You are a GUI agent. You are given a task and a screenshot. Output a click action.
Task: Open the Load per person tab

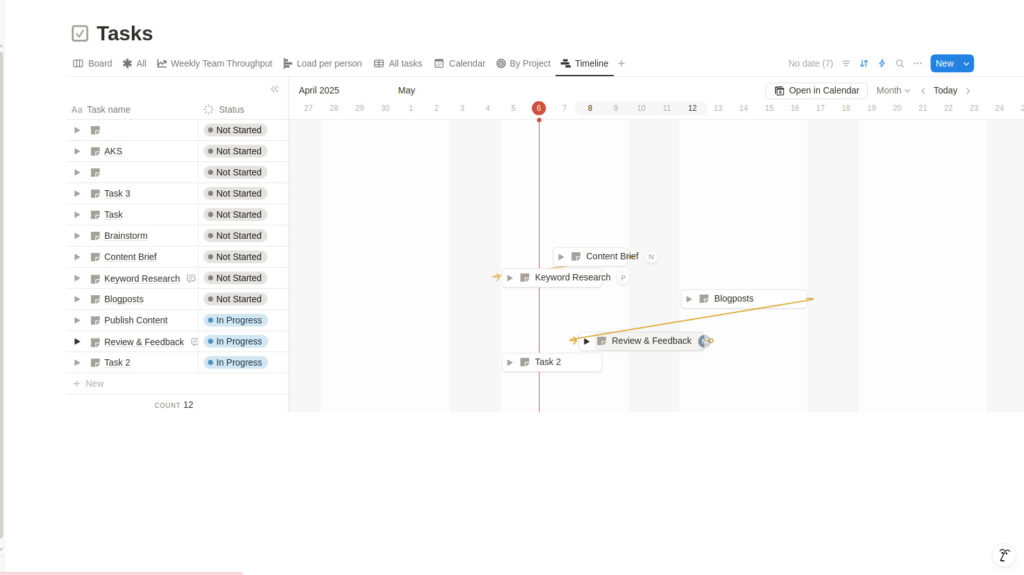322,63
